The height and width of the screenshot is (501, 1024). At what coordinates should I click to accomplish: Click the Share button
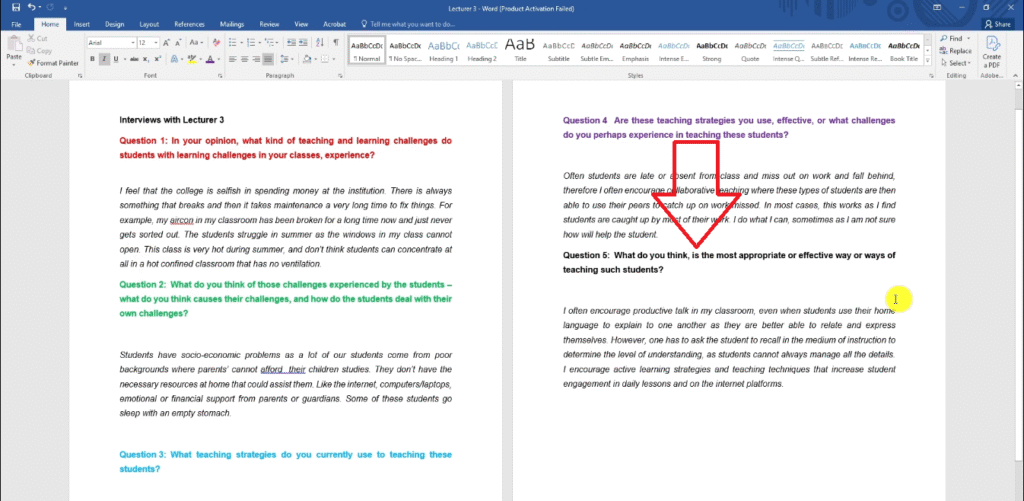[996, 23]
